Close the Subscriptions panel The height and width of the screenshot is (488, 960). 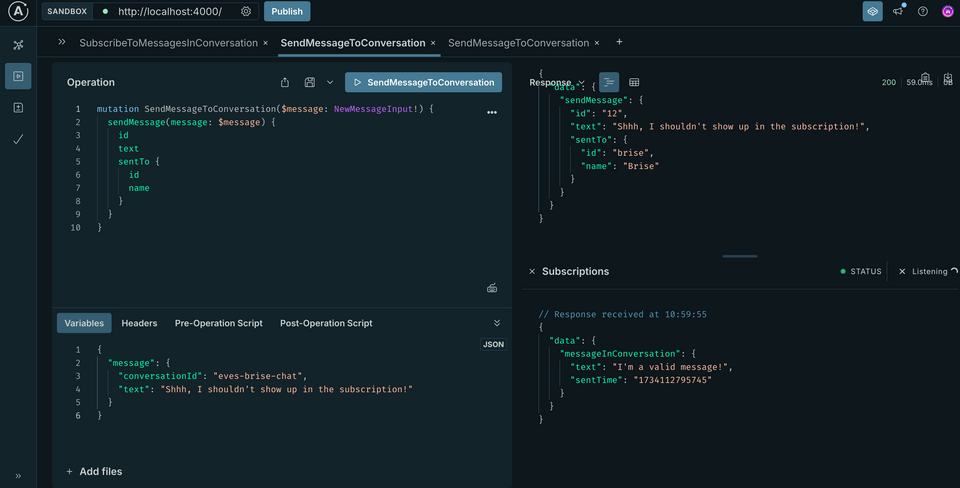pos(532,271)
